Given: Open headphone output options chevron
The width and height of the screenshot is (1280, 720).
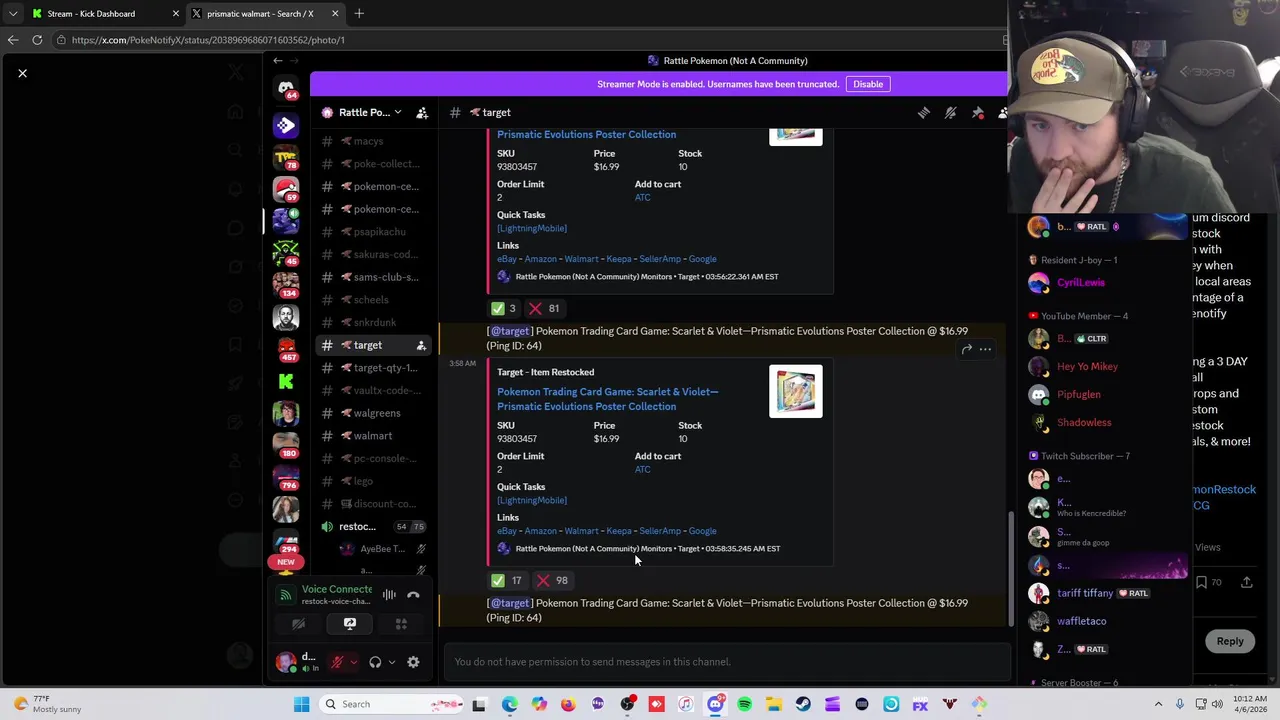Looking at the screenshot, I should click(391, 662).
